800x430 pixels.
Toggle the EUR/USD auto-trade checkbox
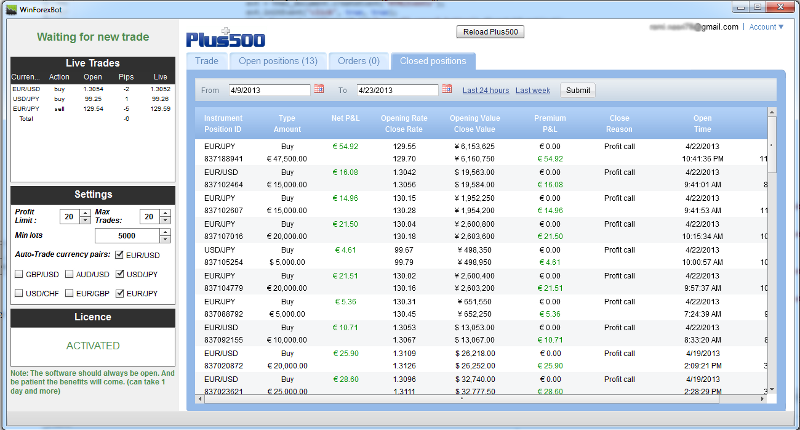point(119,255)
